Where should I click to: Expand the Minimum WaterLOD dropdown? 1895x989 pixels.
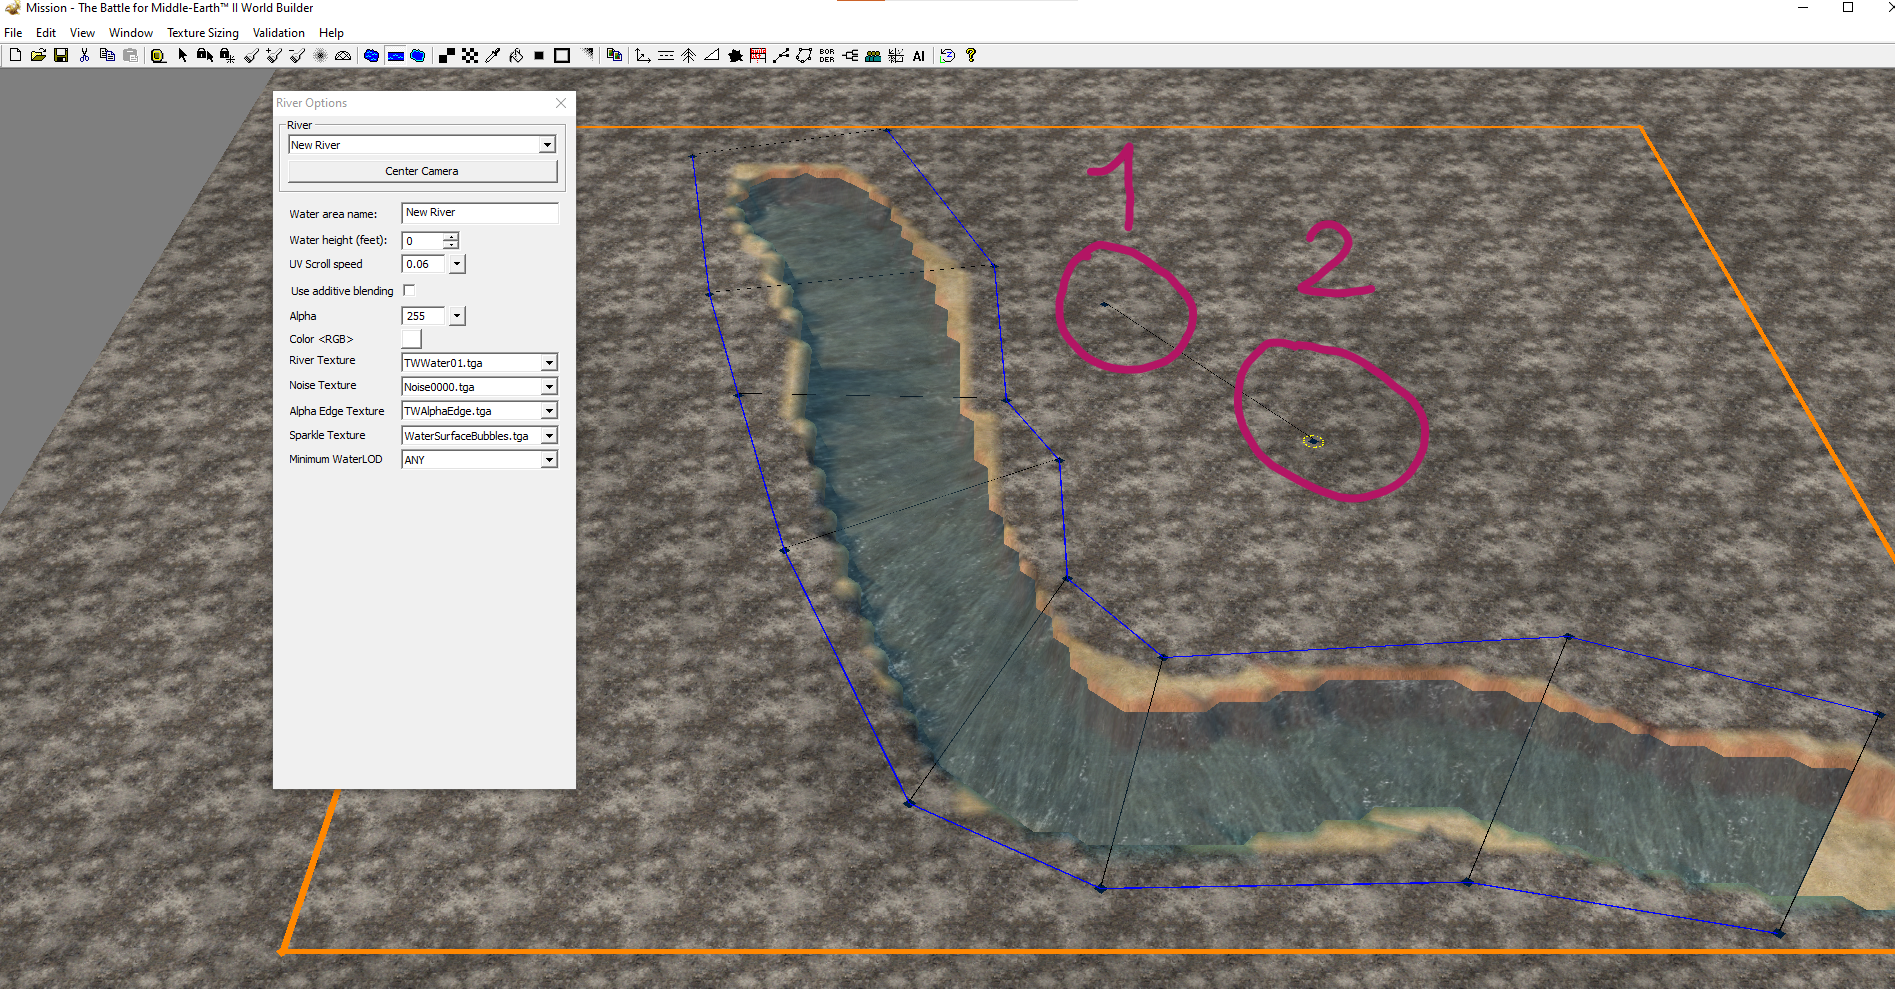549,460
